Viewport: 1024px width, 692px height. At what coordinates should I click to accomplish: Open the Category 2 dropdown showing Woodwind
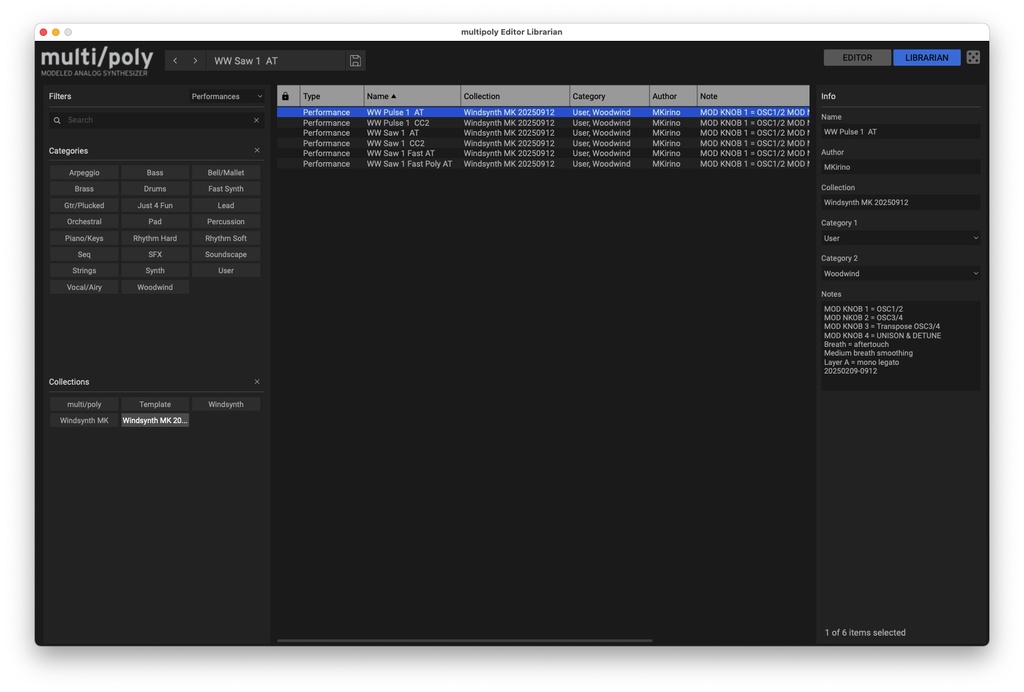(x=899, y=273)
